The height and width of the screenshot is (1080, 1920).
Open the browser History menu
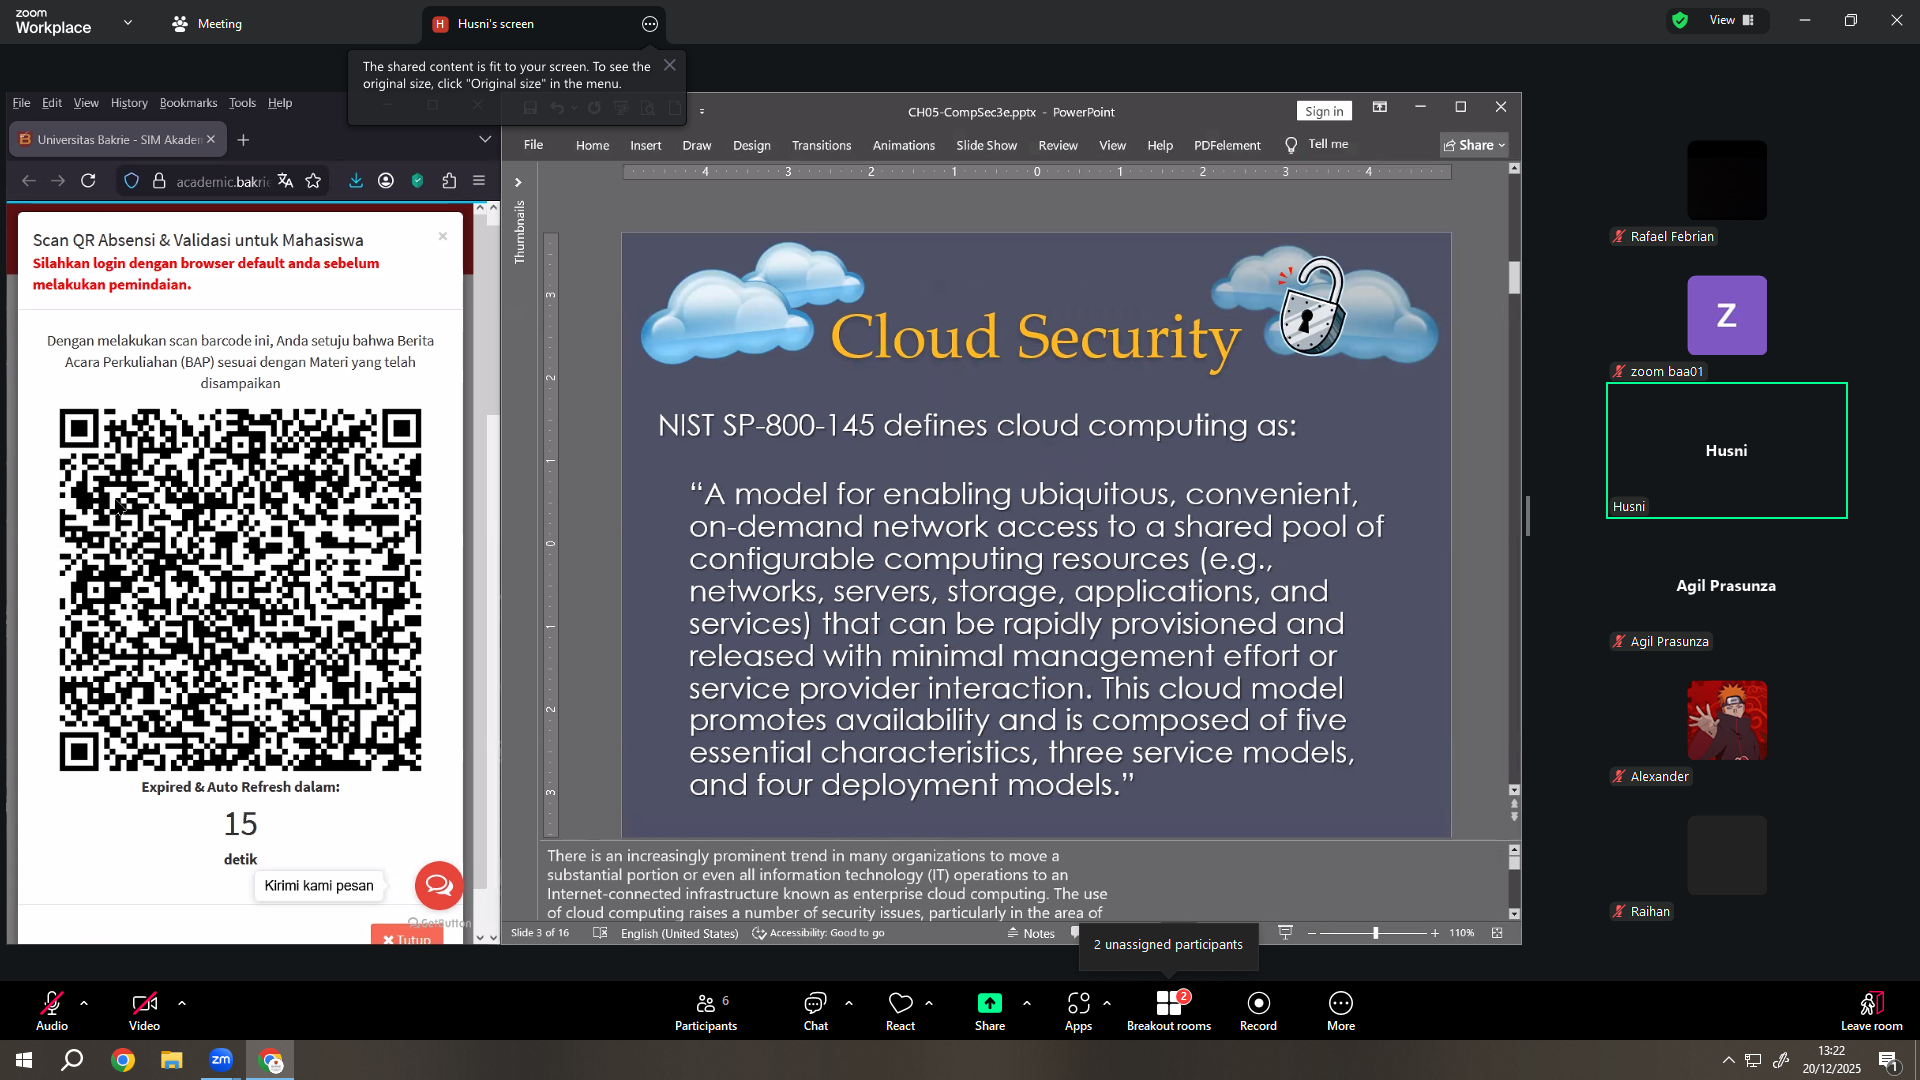pos(129,103)
